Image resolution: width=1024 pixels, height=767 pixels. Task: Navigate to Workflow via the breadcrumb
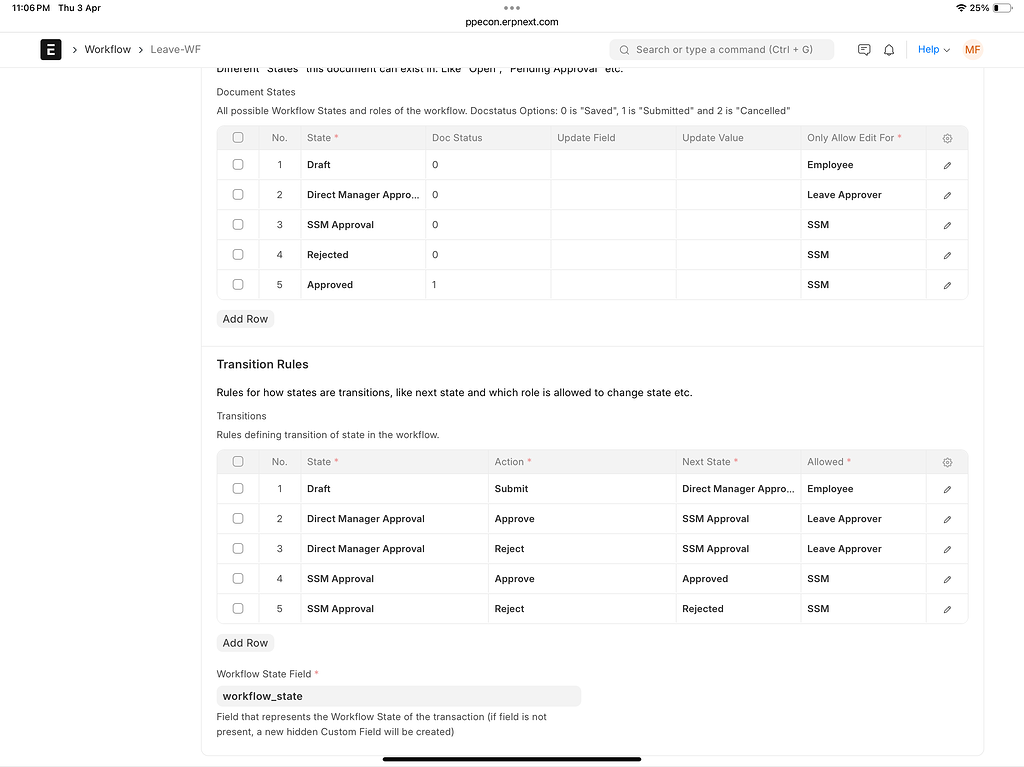(x=107, y=49)
